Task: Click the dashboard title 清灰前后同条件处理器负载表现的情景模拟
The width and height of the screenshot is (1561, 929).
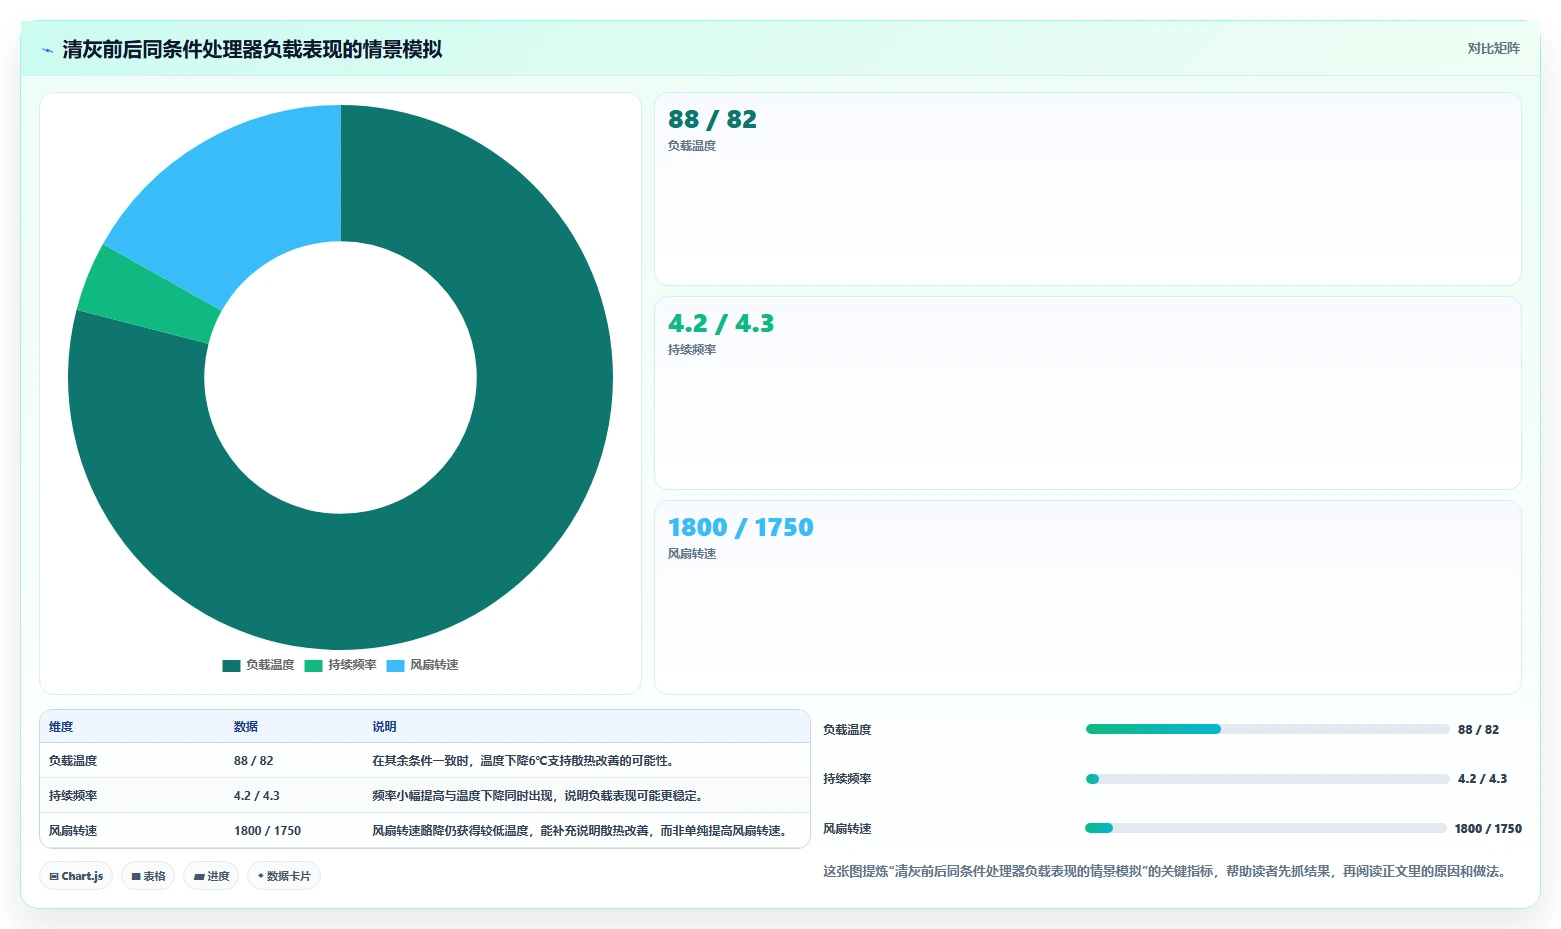Action: (252, 49)
